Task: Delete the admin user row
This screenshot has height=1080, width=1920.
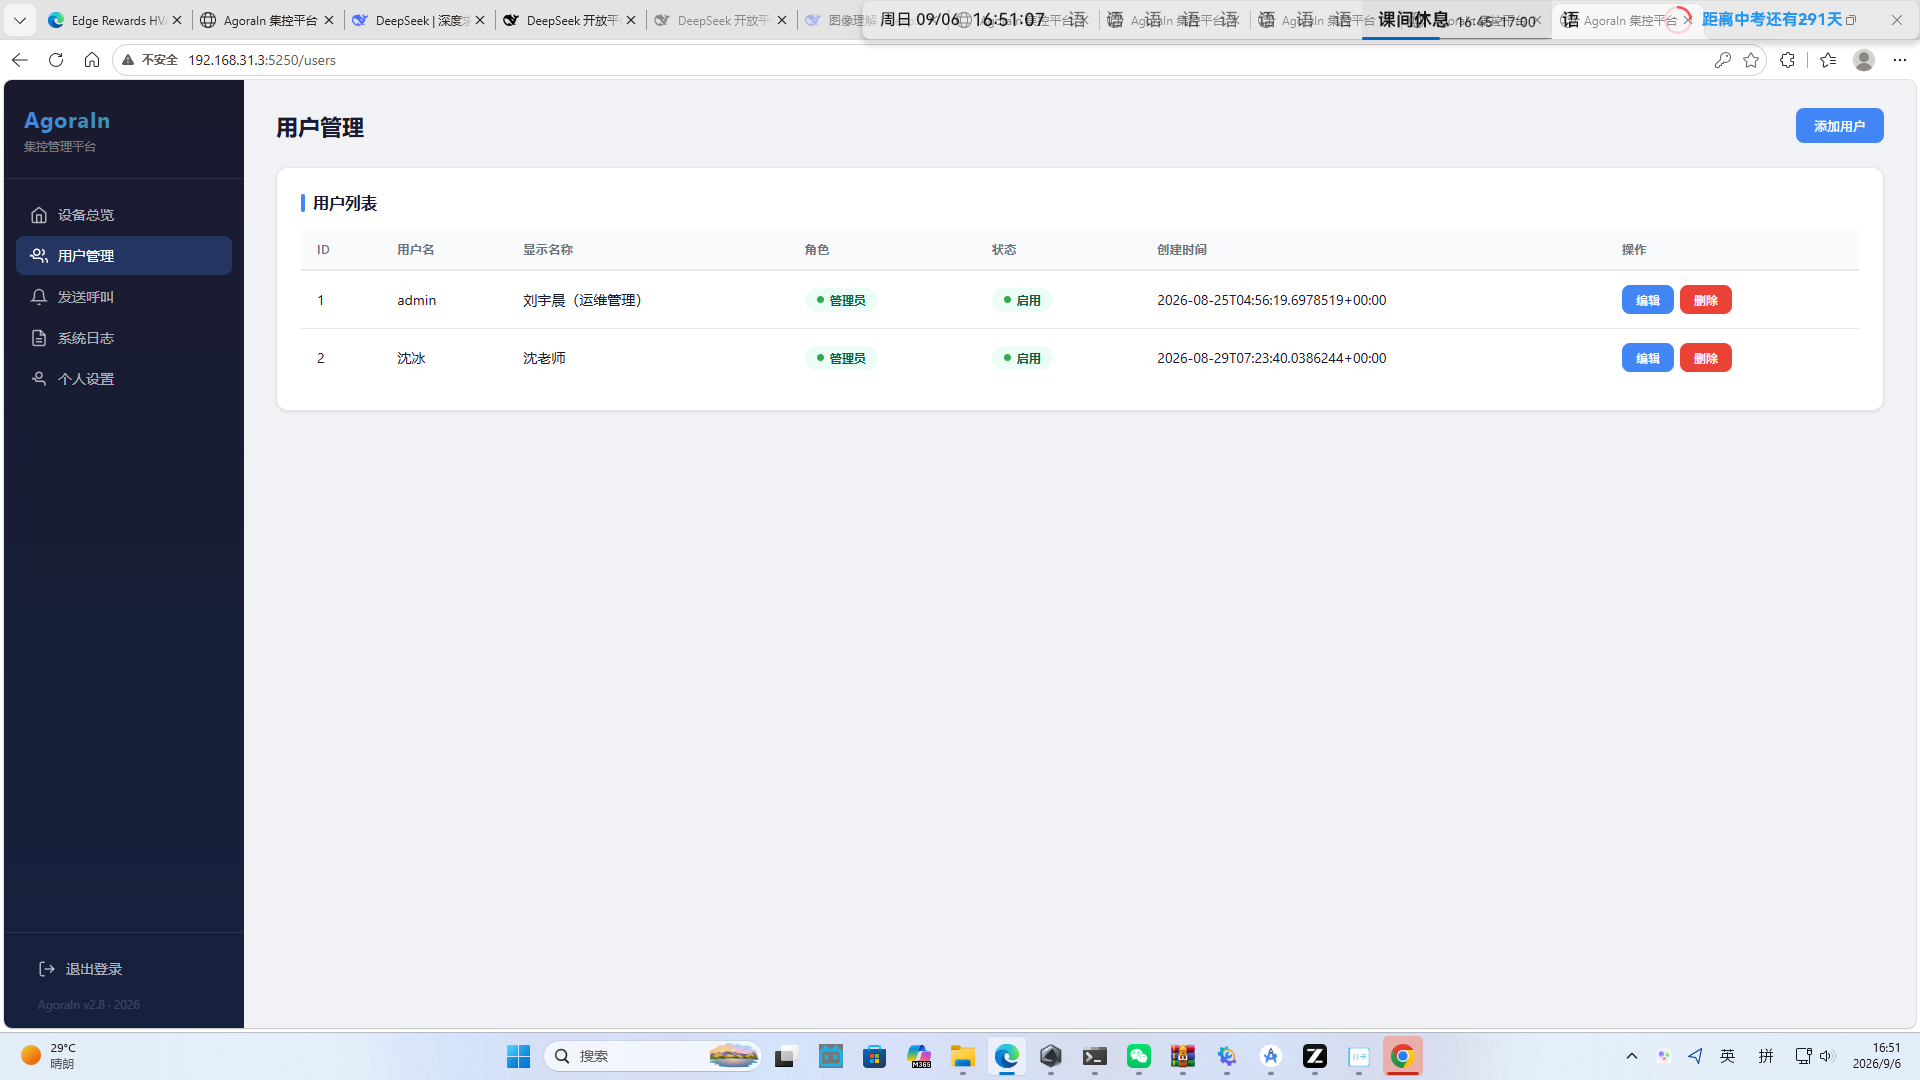Action: (1705, 300)
